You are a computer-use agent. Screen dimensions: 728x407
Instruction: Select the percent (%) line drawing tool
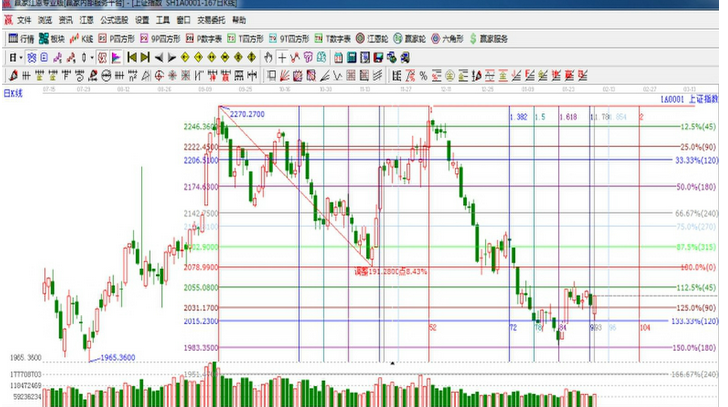[x=424, y=75]
